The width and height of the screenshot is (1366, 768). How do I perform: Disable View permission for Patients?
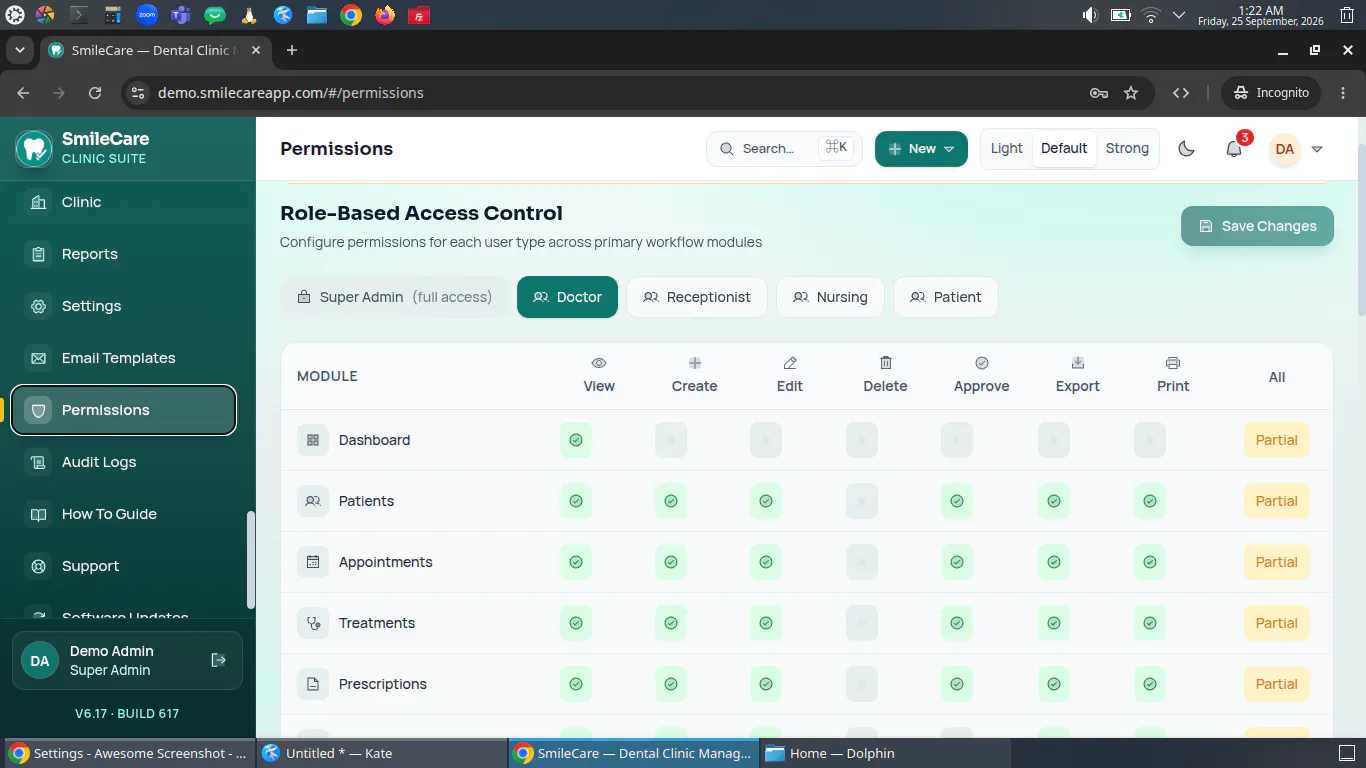click(576, 501)
